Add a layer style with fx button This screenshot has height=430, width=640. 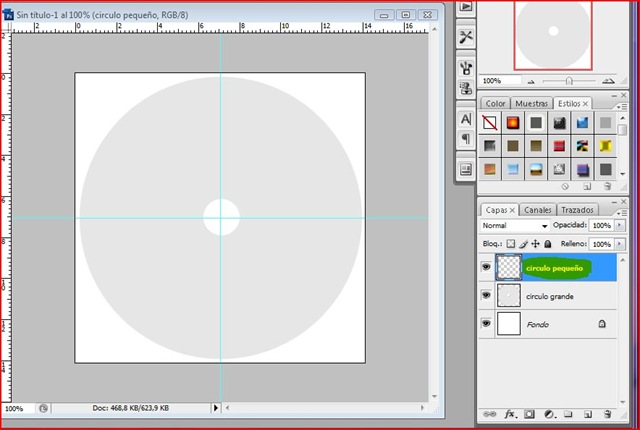[509, 413]
